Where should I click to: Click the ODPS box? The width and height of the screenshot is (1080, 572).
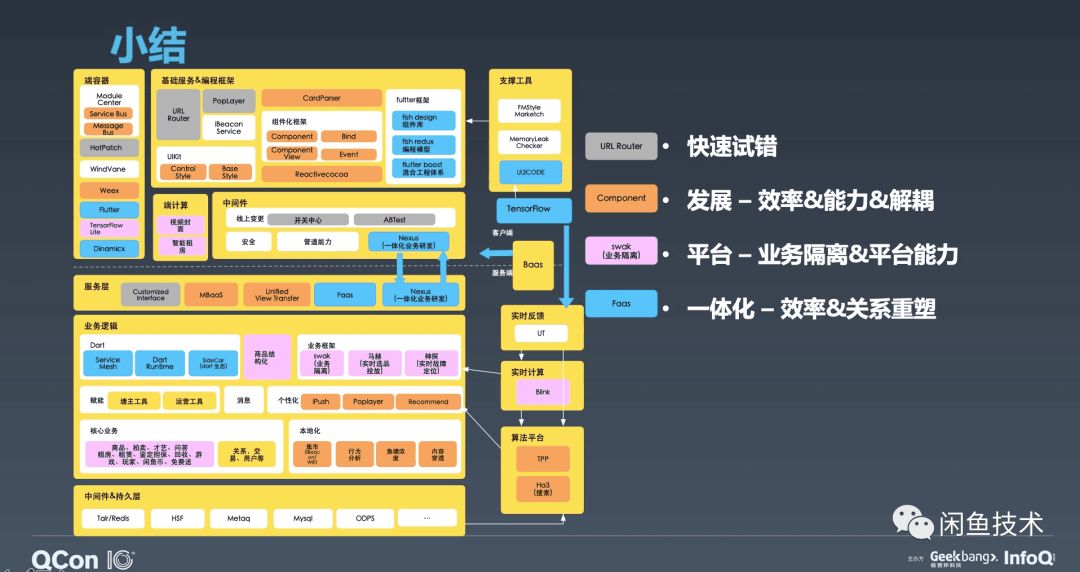365,518
